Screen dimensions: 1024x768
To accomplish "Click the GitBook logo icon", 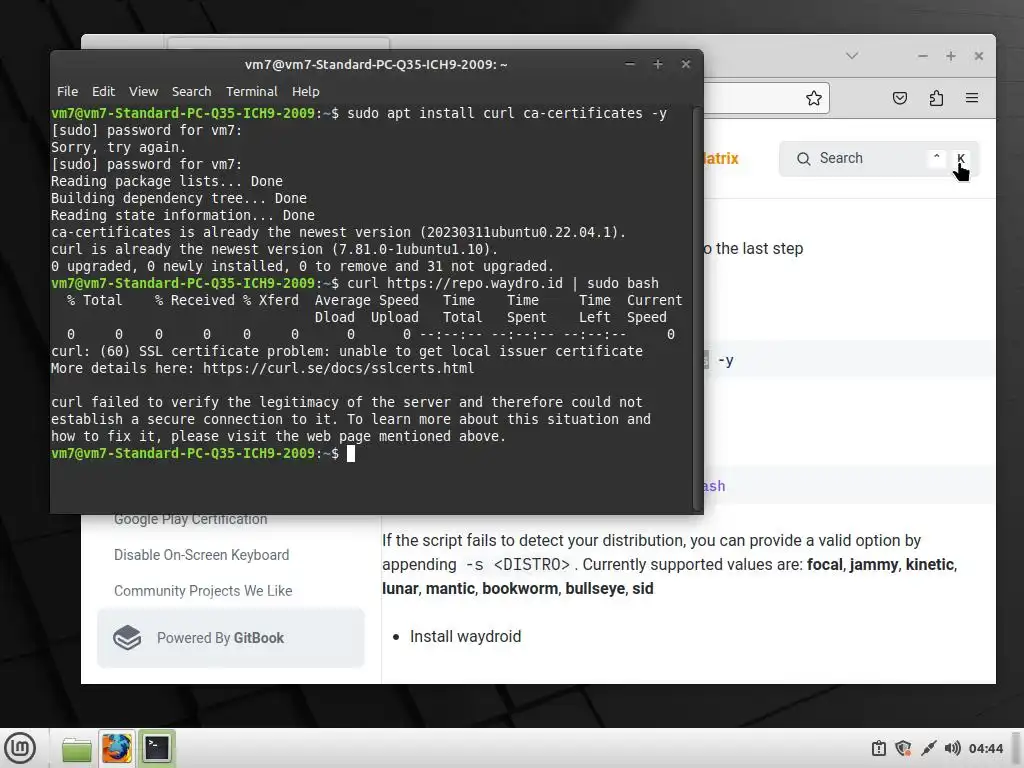I will 127,638.
